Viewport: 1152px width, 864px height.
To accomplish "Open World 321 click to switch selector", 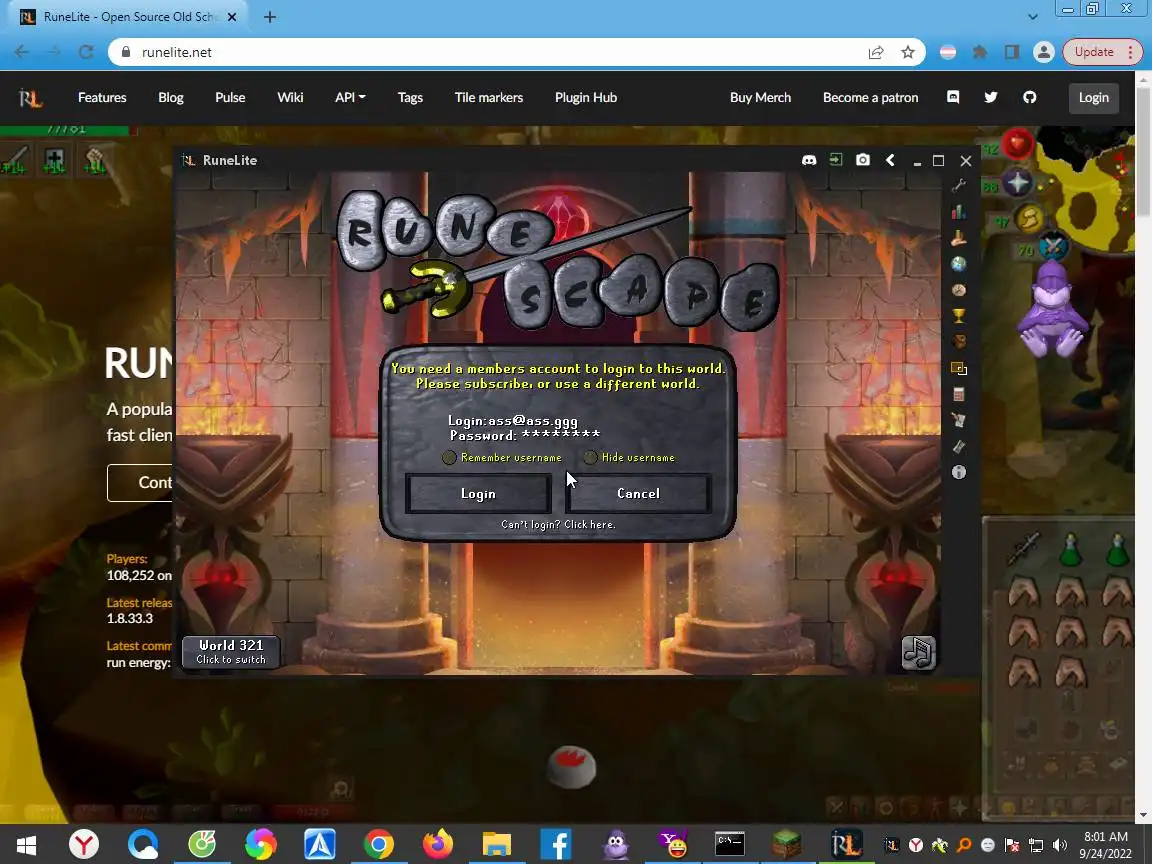I will coord(231,652).
